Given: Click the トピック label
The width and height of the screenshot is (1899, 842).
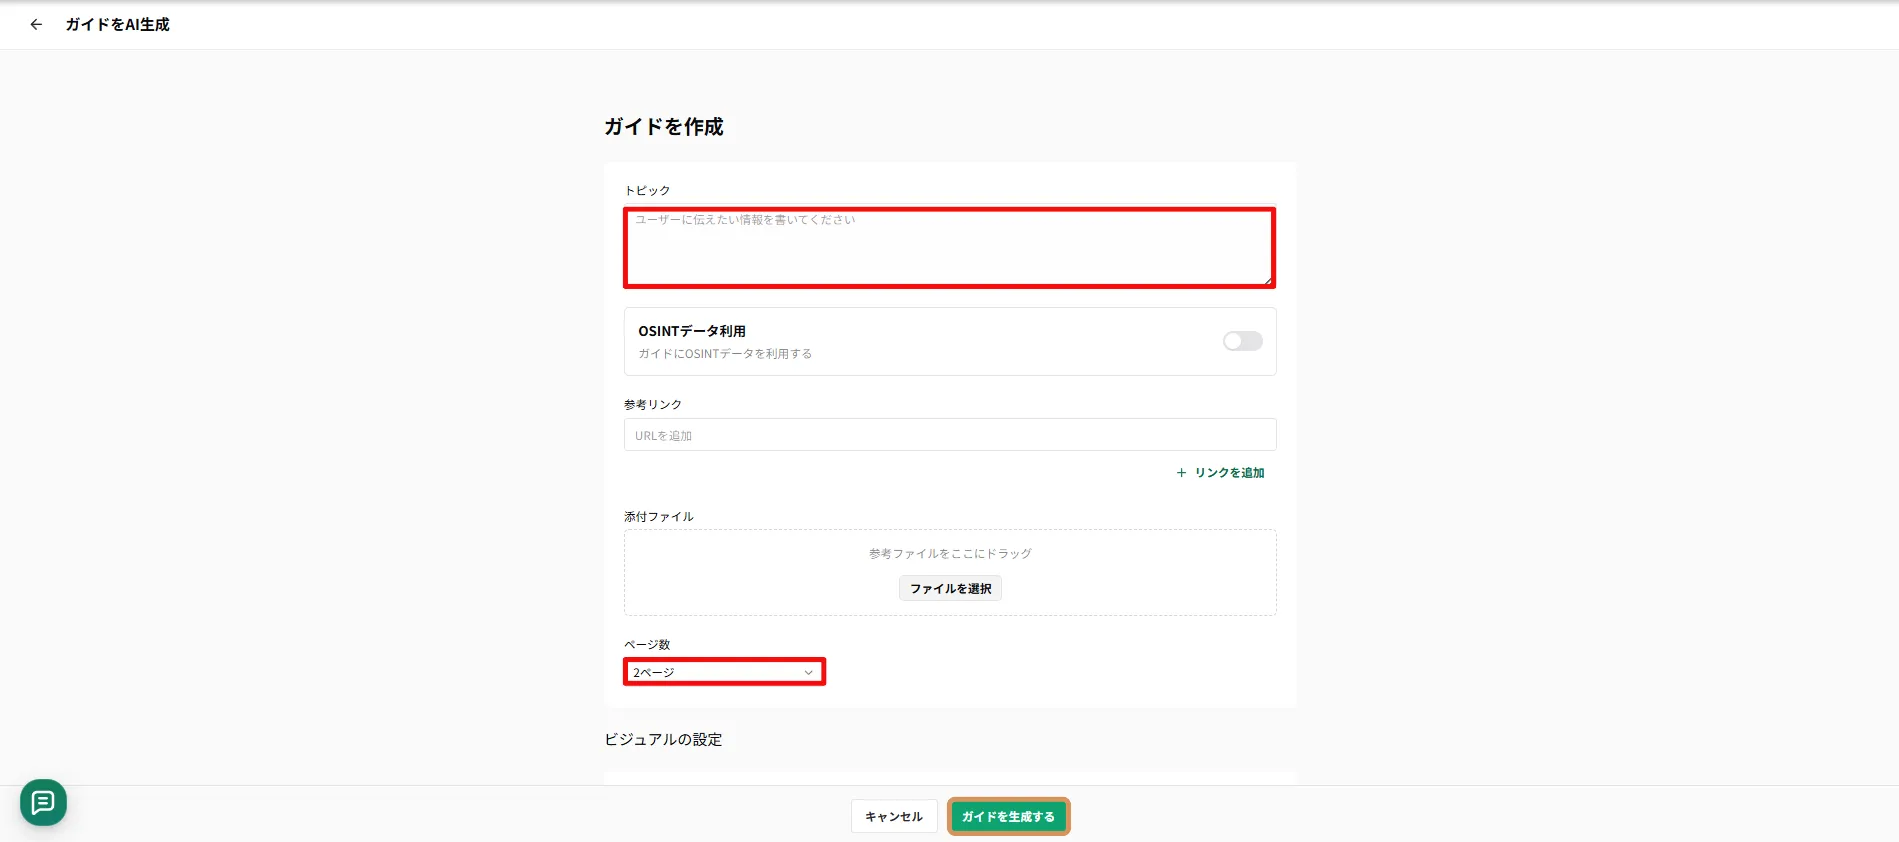Looking at the screenshot, I should [647, 190].
